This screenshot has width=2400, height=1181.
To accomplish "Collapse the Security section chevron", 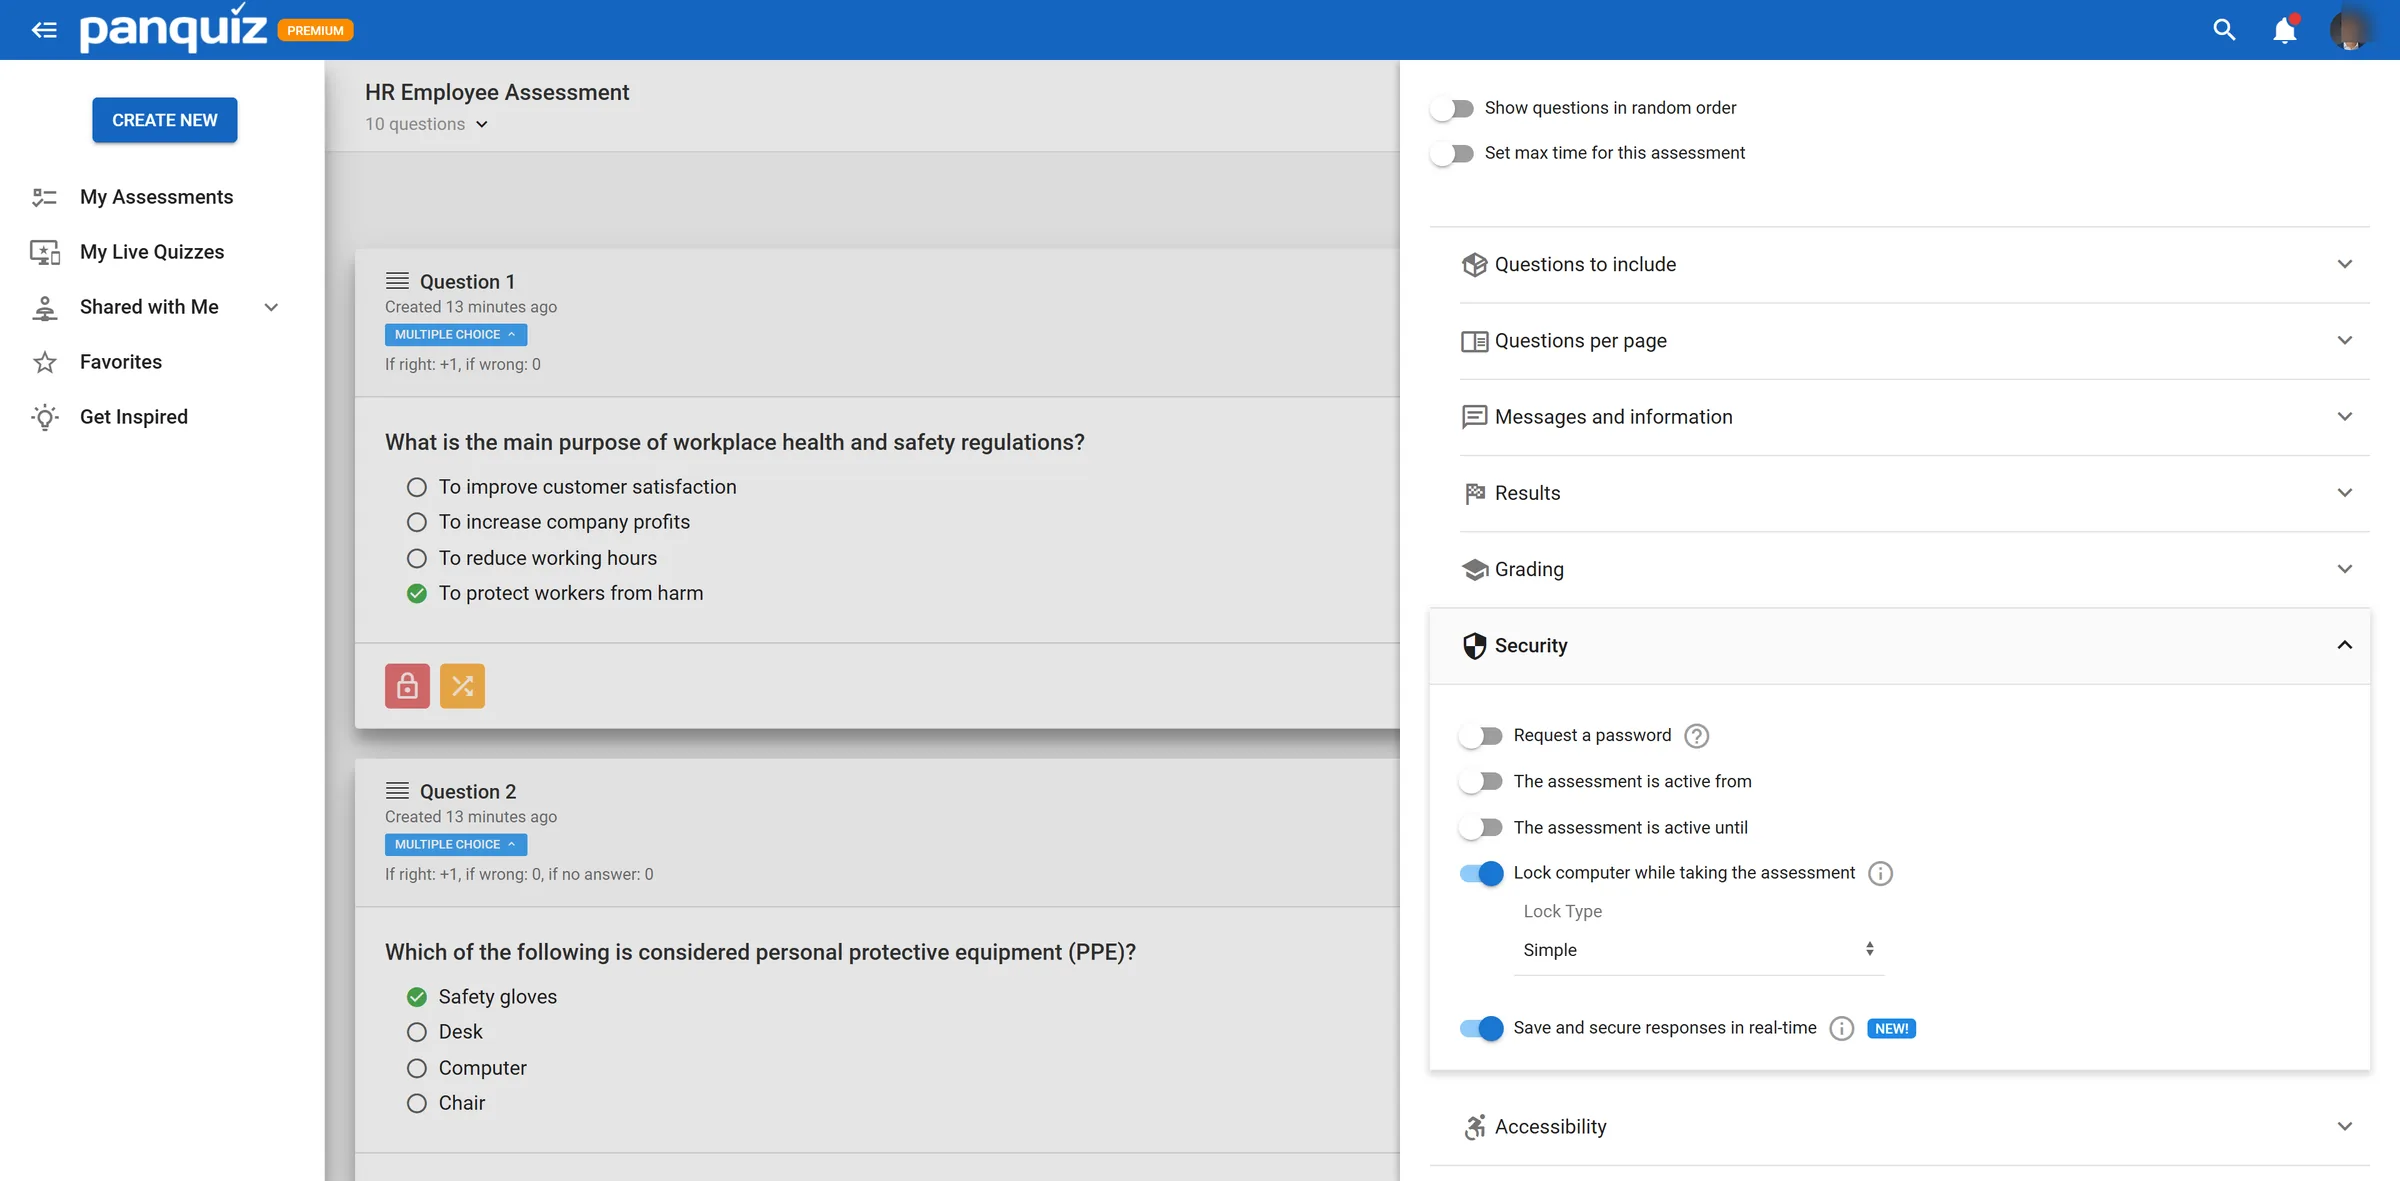I will [2345, 645].
